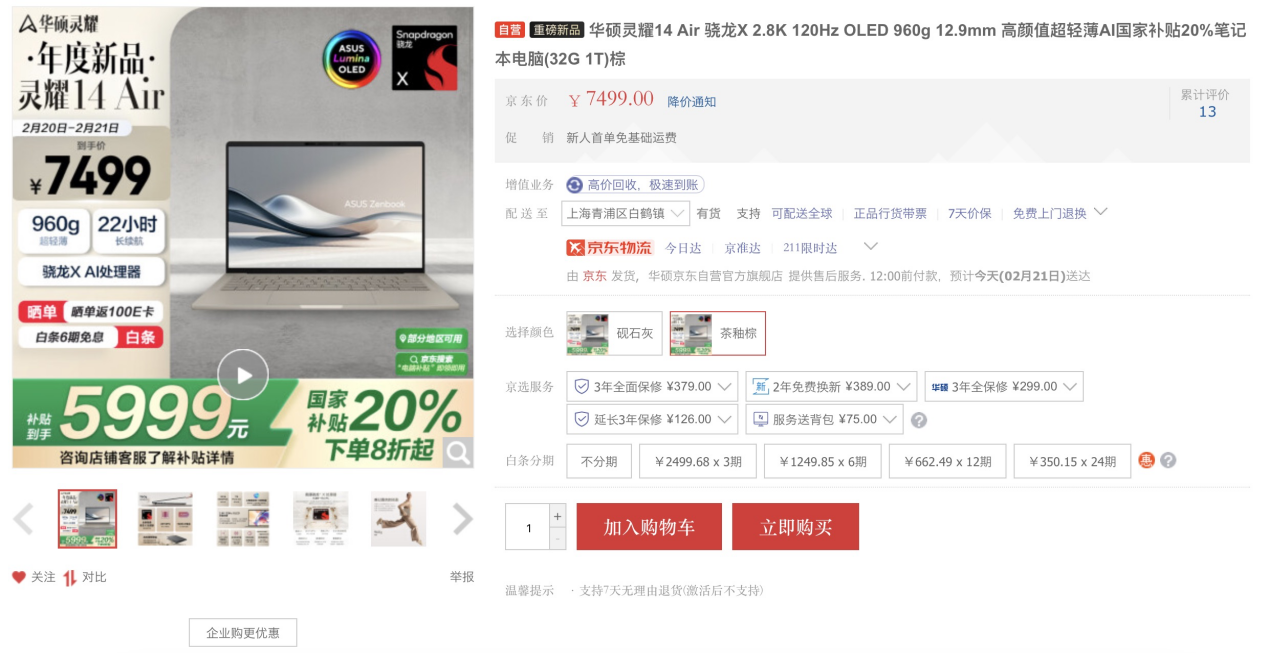Select the 砚石灰 color option
The height and width of the screenshot is (653, 1269).
[614, 333]
